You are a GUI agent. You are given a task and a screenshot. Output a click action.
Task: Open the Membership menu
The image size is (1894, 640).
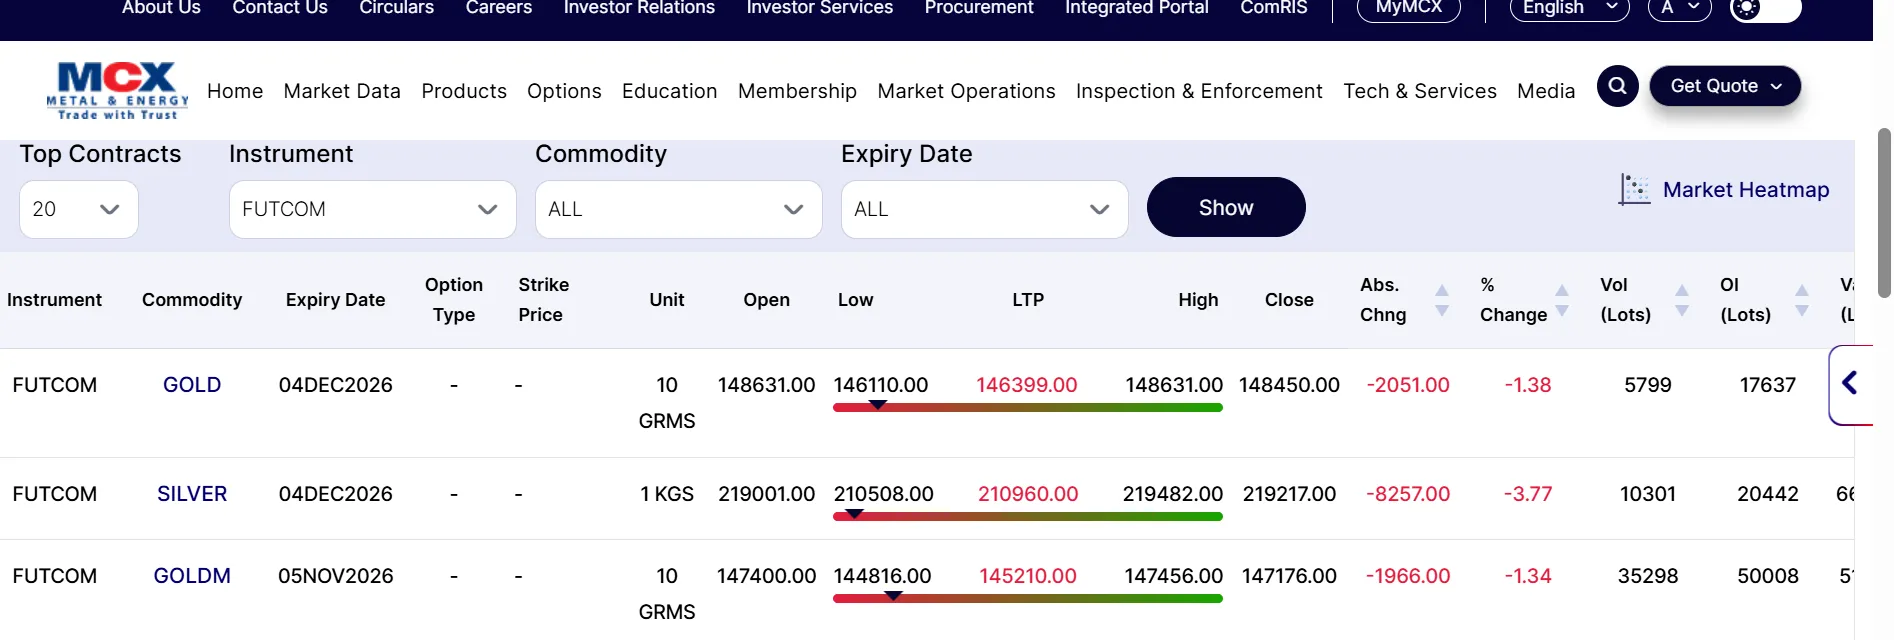(x=797, y=91)
